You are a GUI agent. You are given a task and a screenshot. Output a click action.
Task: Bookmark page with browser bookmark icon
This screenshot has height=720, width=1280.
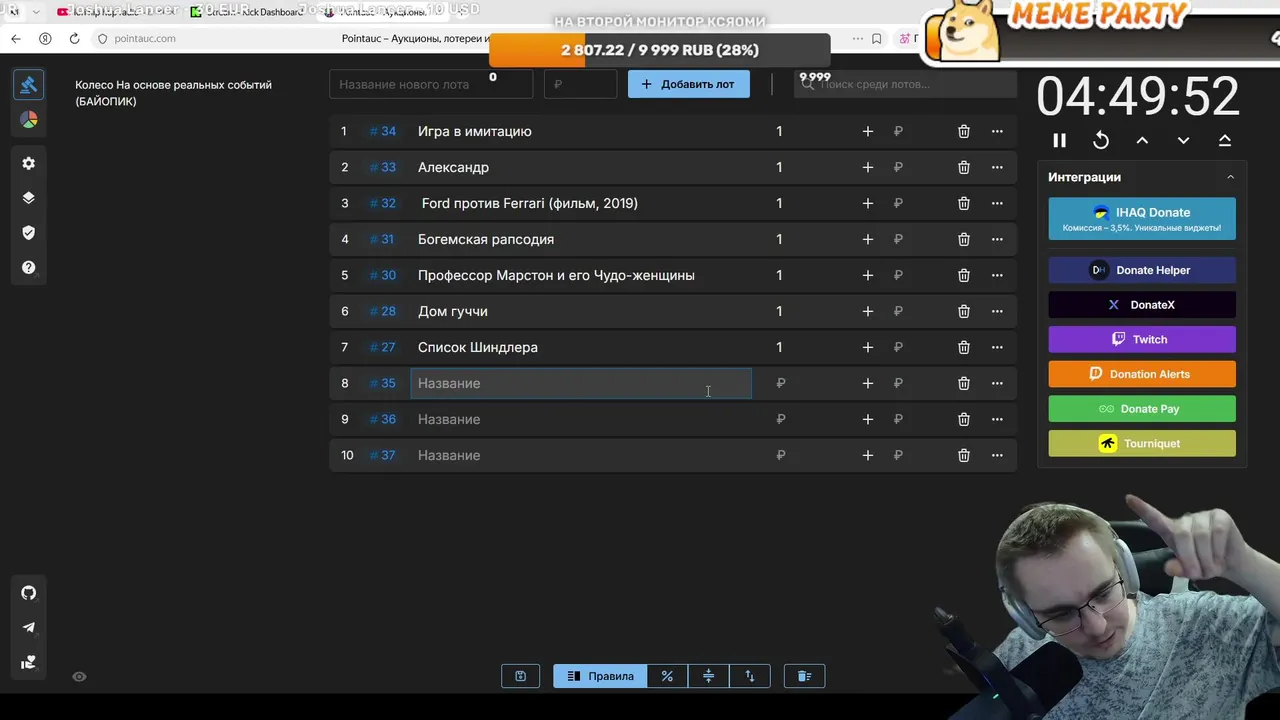877,38
